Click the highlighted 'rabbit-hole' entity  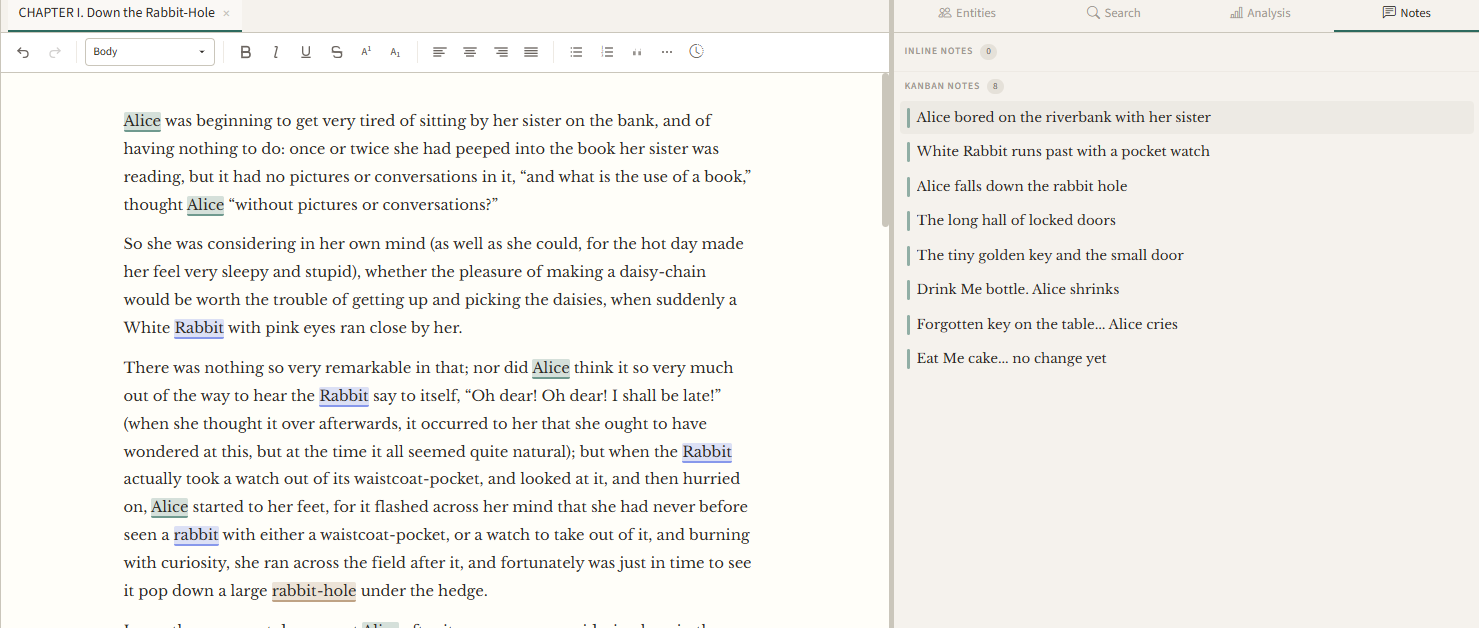click(314, 591)
